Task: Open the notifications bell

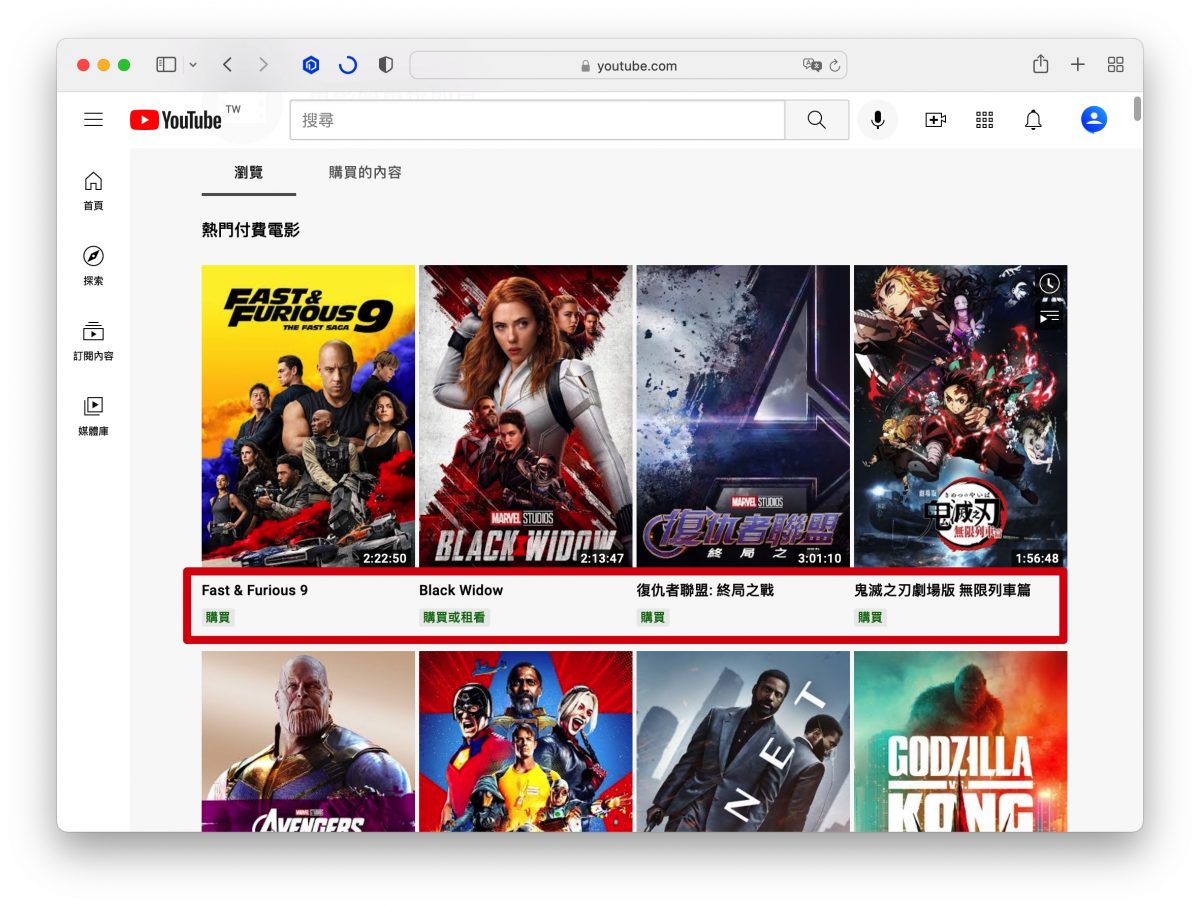Action: tap(1033, 120)
